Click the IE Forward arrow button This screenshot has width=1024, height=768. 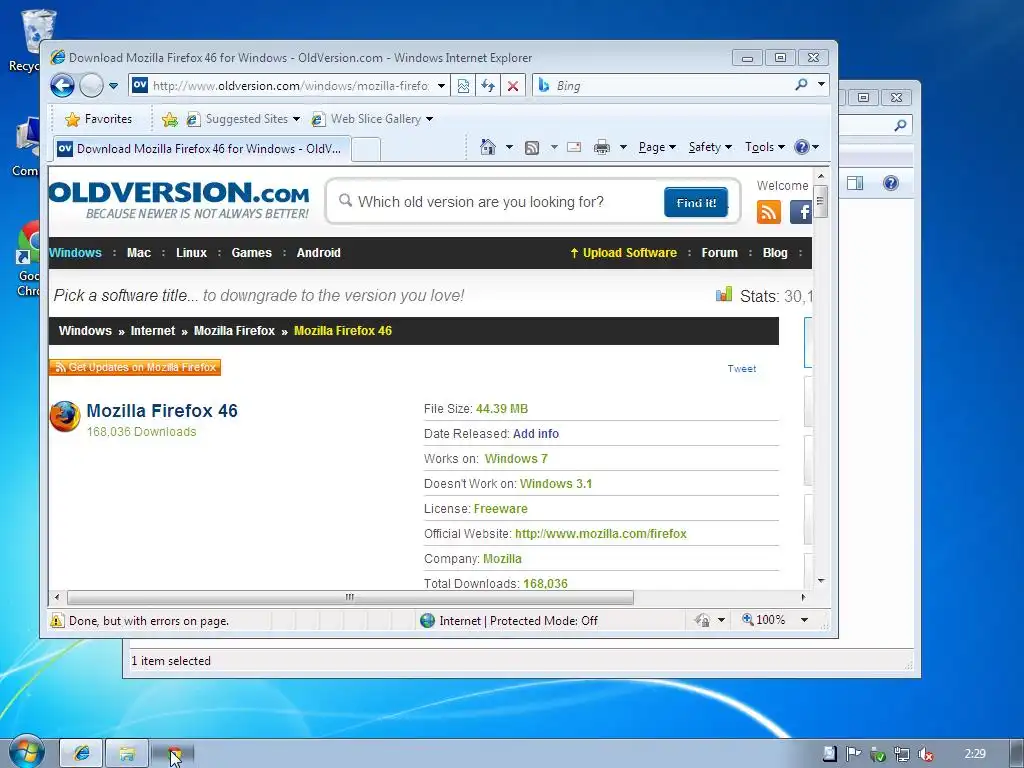[91, 86]
